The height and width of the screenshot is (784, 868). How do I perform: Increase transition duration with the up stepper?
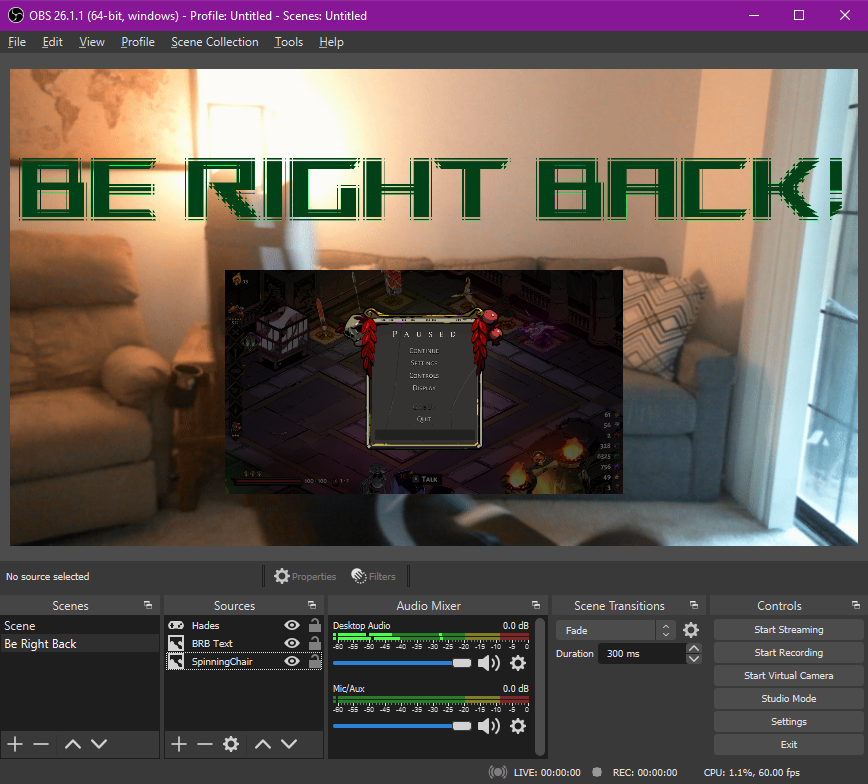tap(693, 648)
